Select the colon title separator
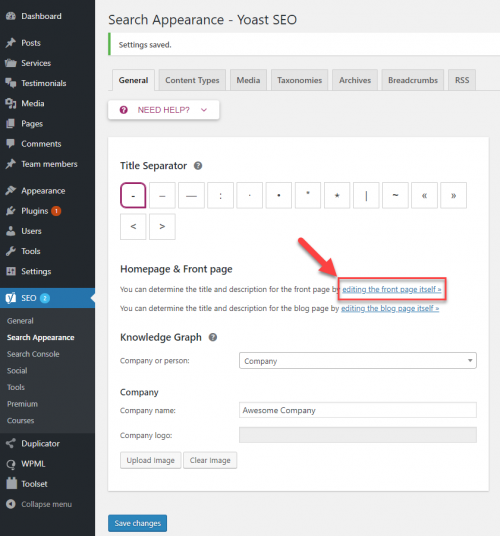 pos(220,196)
